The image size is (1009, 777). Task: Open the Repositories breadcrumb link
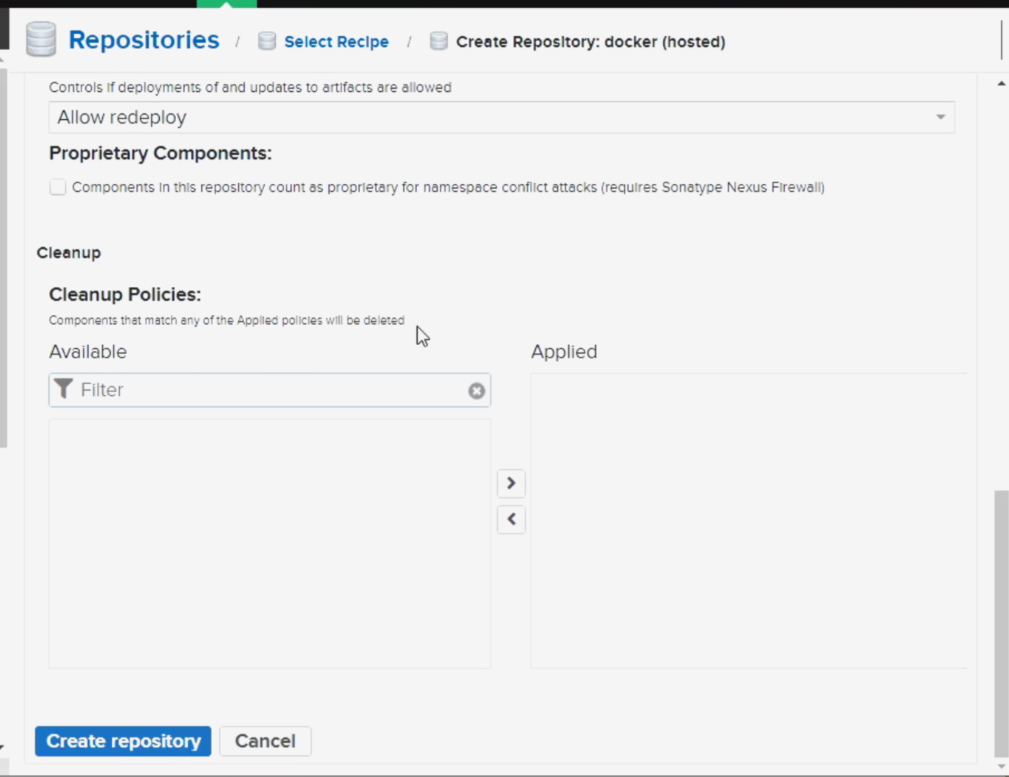143,40
